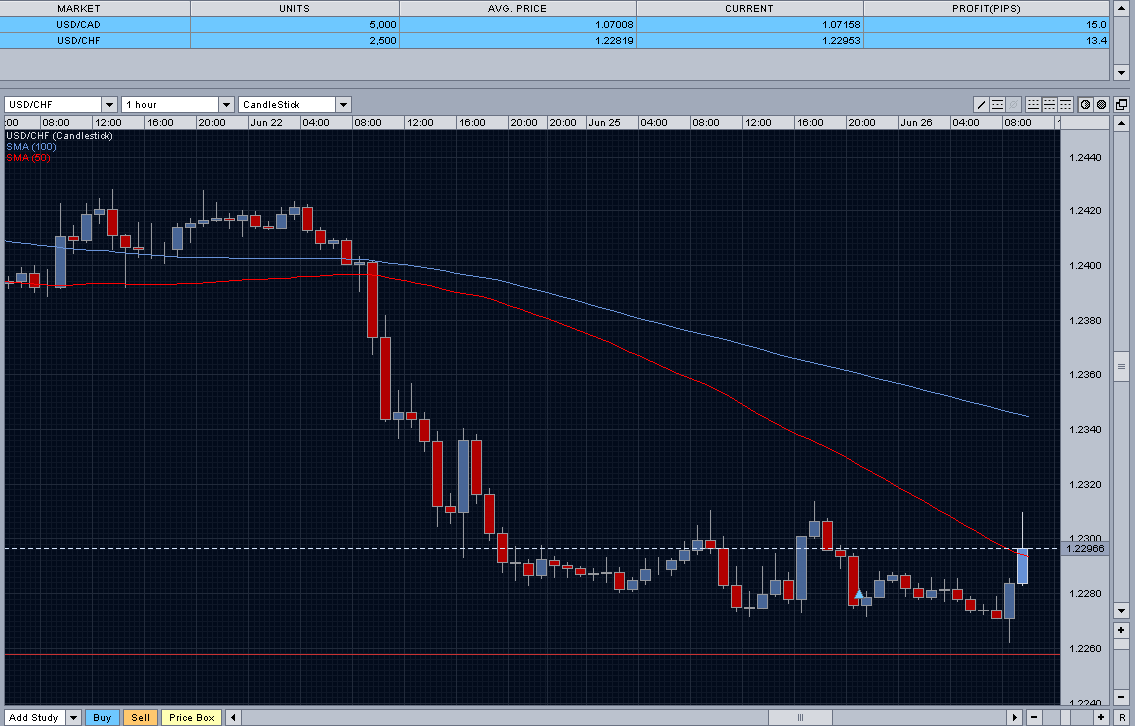Click the Jun 22 date label
1135x726 pixels.
pos(266,122)
